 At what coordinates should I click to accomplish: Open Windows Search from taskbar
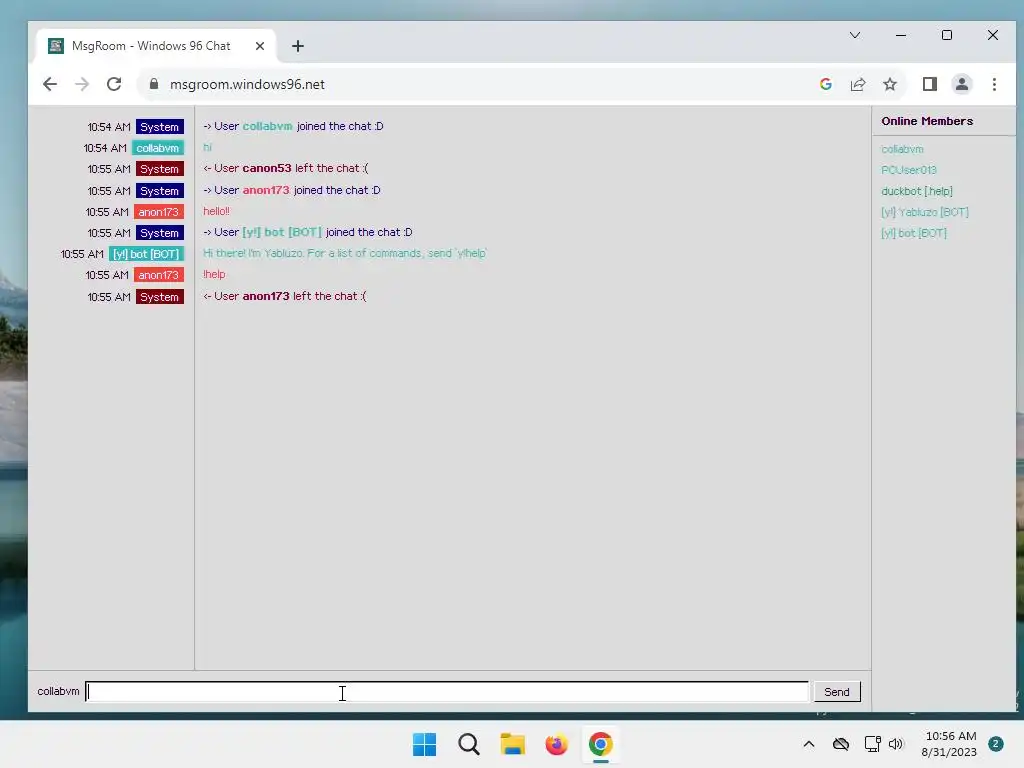point(468,744)
